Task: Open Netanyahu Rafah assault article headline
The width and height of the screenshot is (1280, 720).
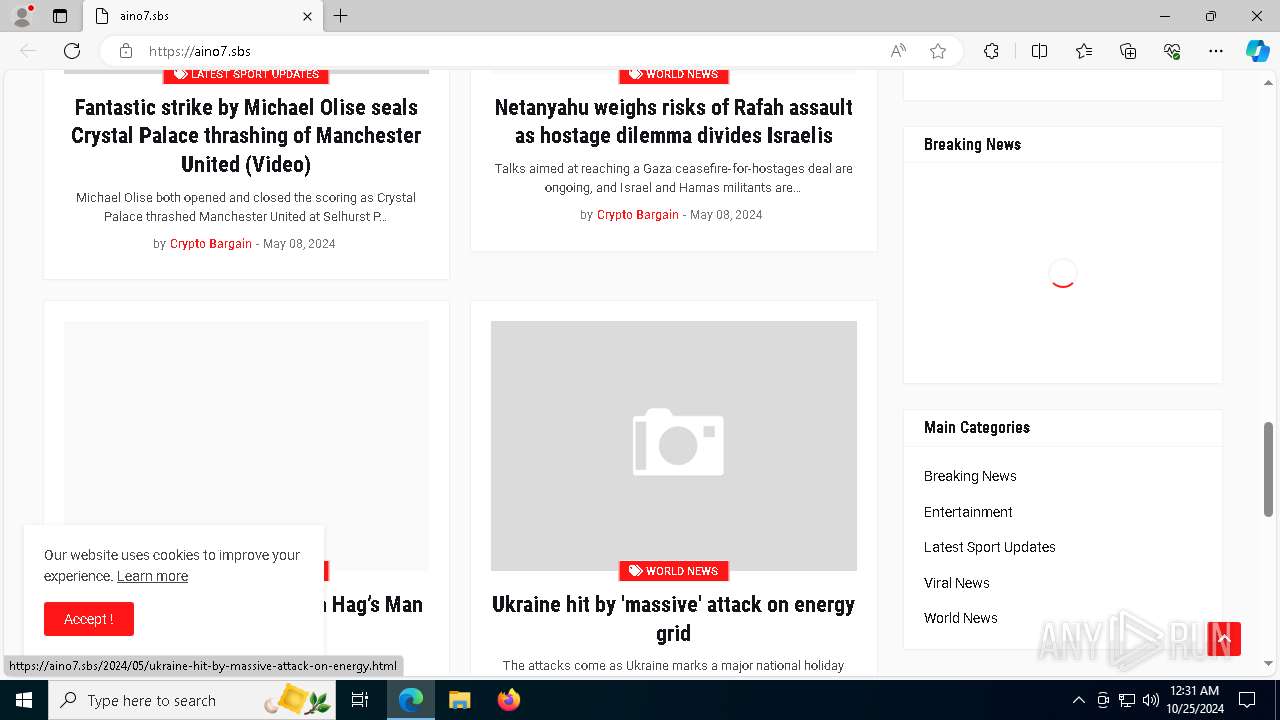Action: [x=674, y=121]
